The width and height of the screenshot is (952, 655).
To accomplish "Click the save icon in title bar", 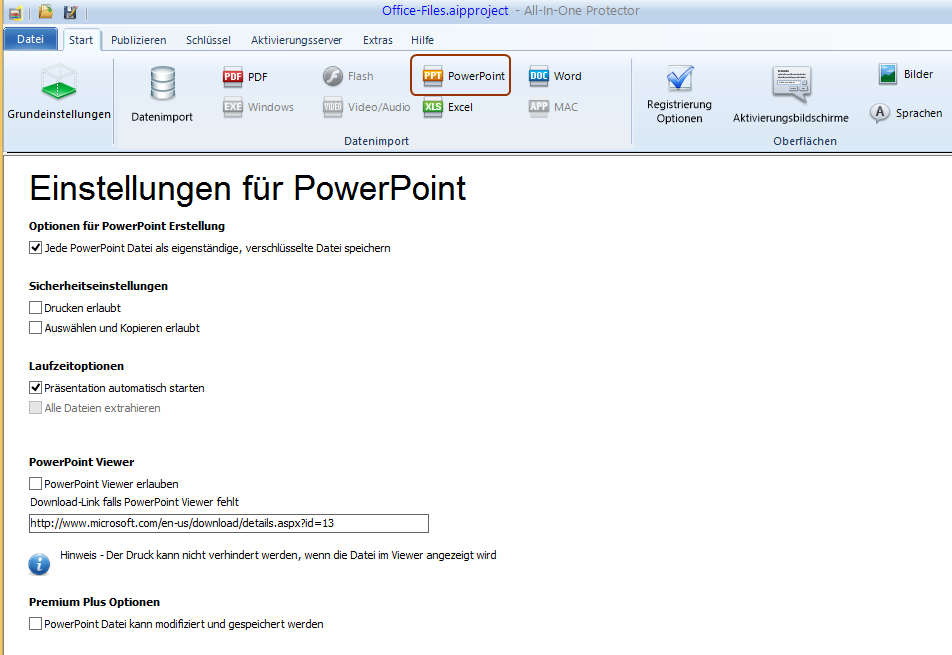I will click(70, 12).
